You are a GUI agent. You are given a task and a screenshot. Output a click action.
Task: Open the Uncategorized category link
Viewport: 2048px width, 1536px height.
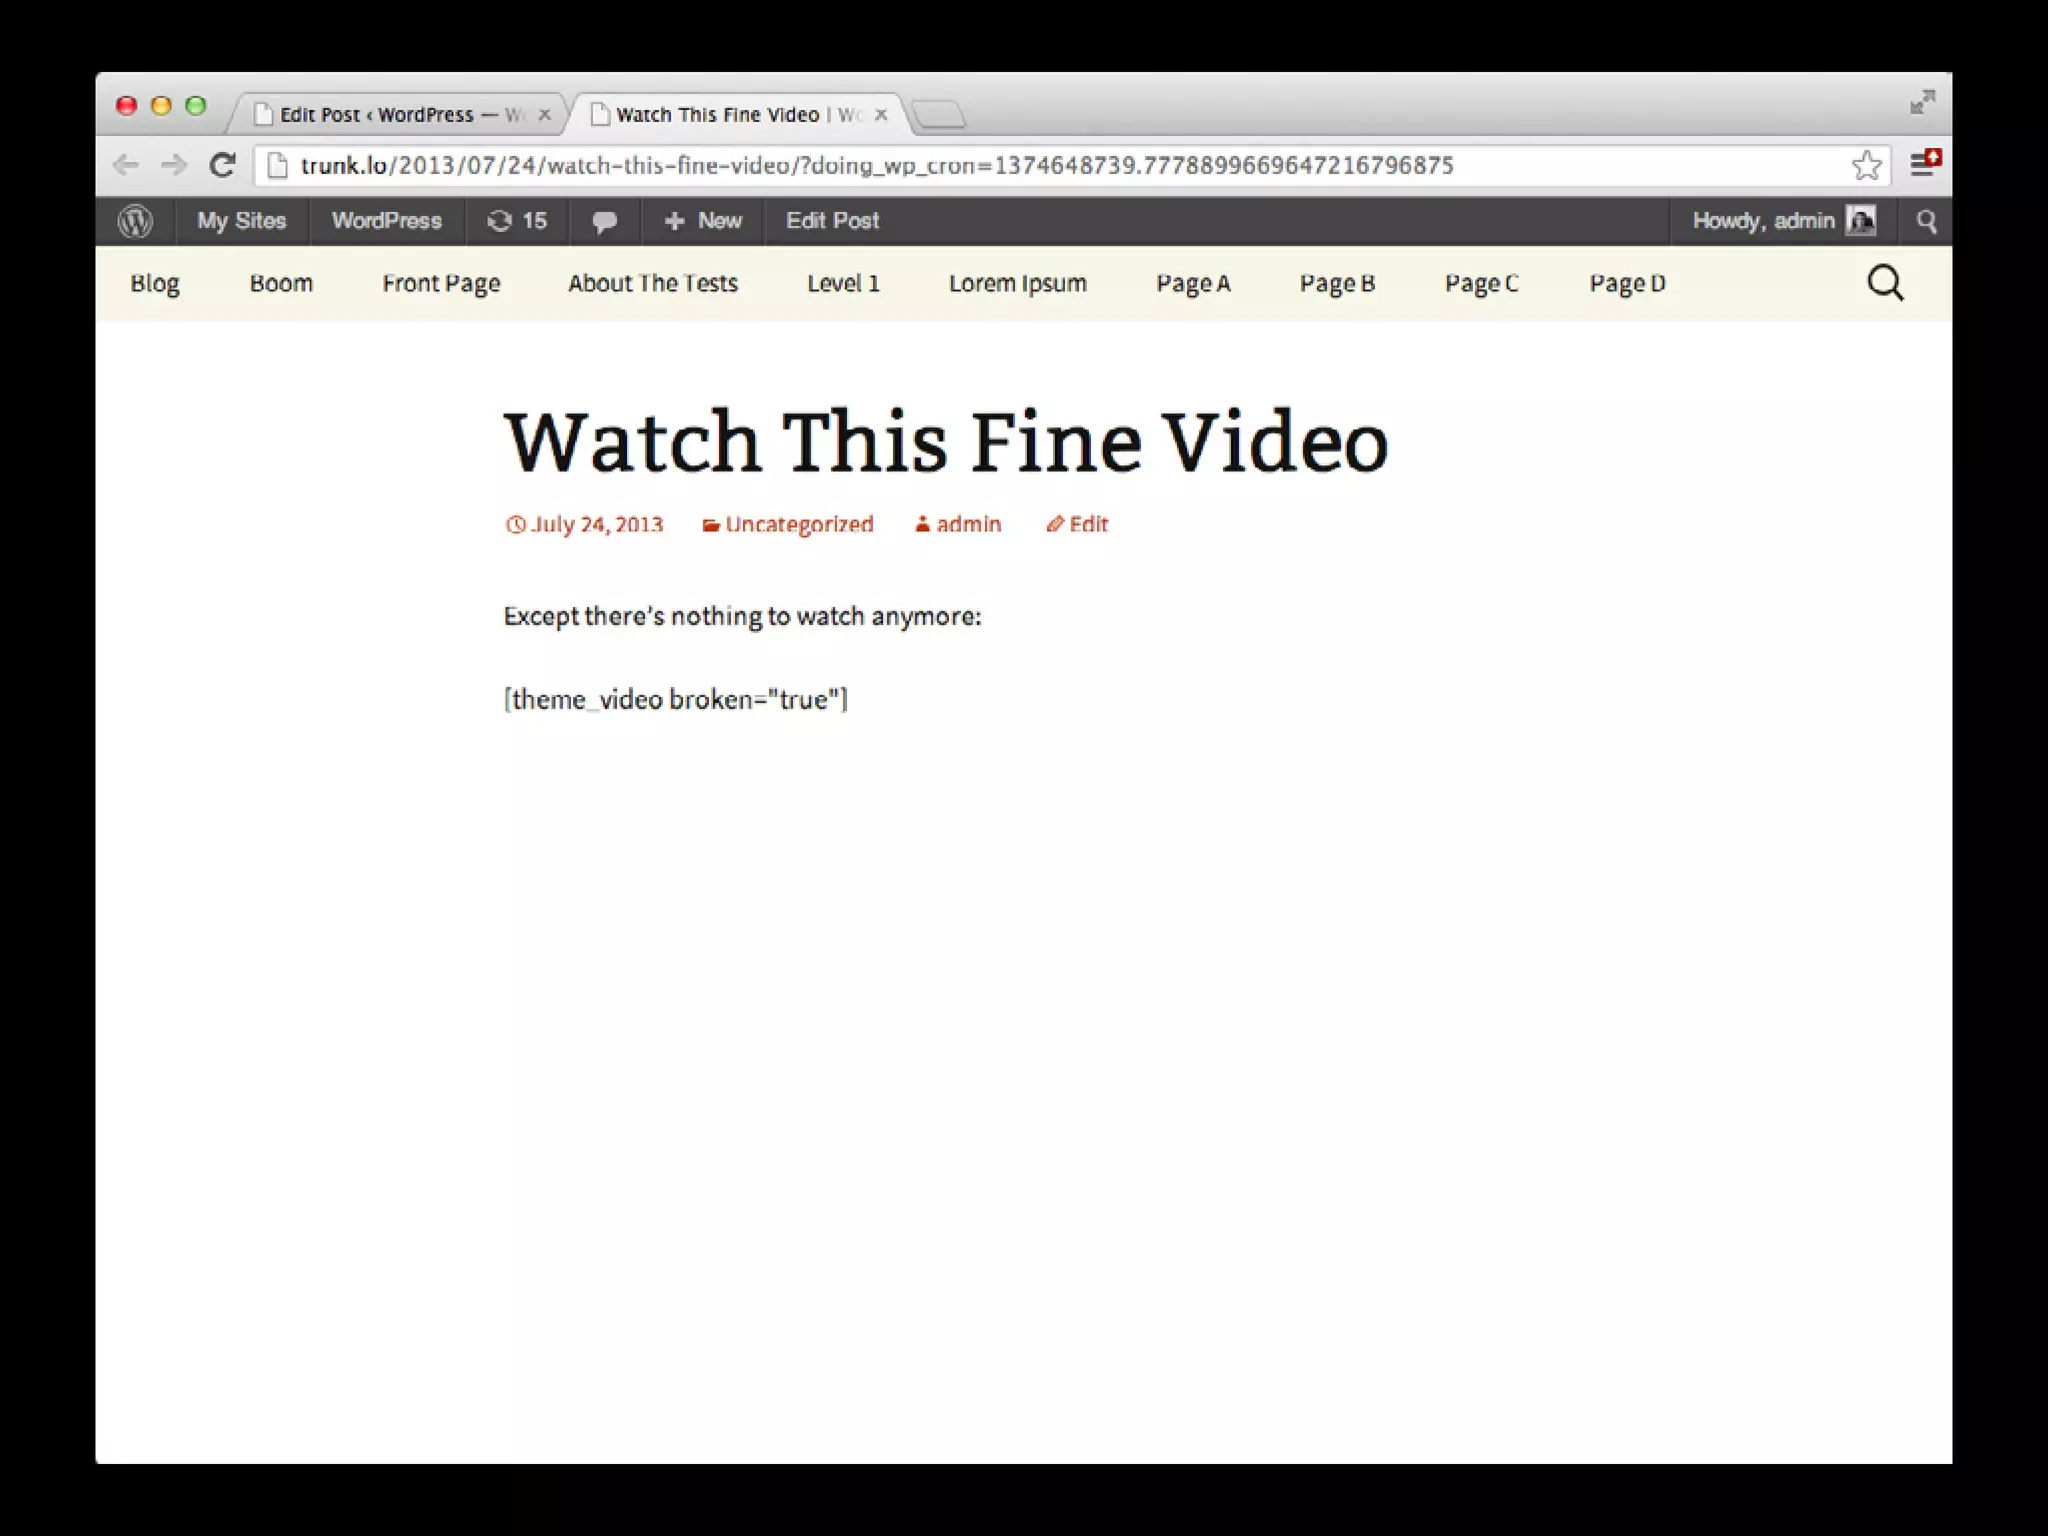click(x=798, y=525)
